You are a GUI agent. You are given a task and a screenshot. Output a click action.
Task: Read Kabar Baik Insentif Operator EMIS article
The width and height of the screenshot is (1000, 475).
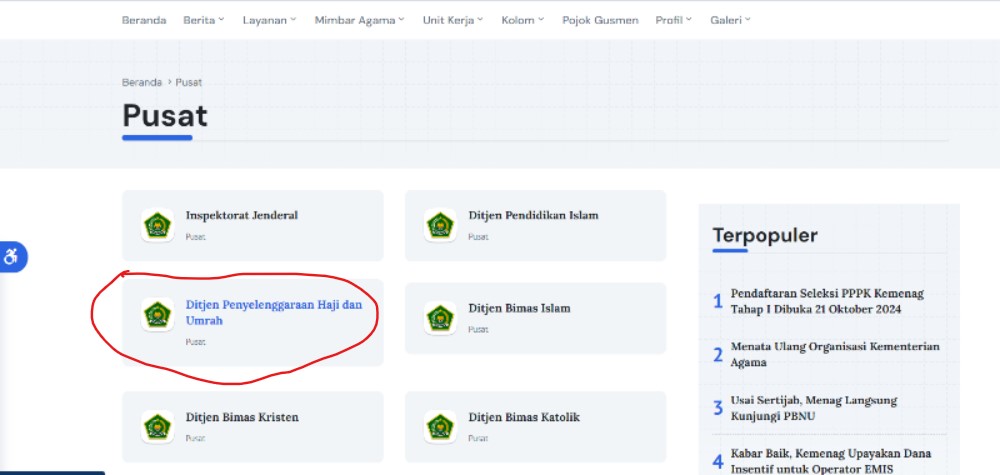830,461
